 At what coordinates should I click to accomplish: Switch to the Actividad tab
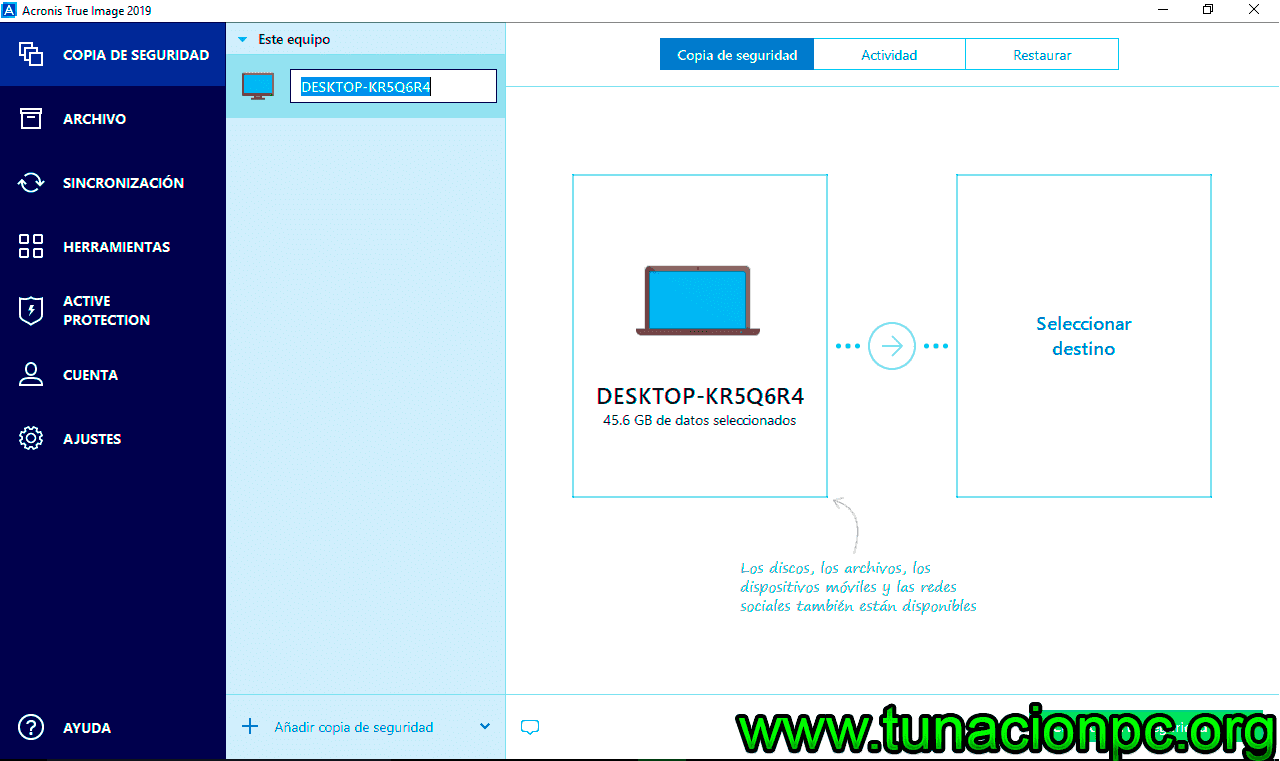(x=889, y=55)
